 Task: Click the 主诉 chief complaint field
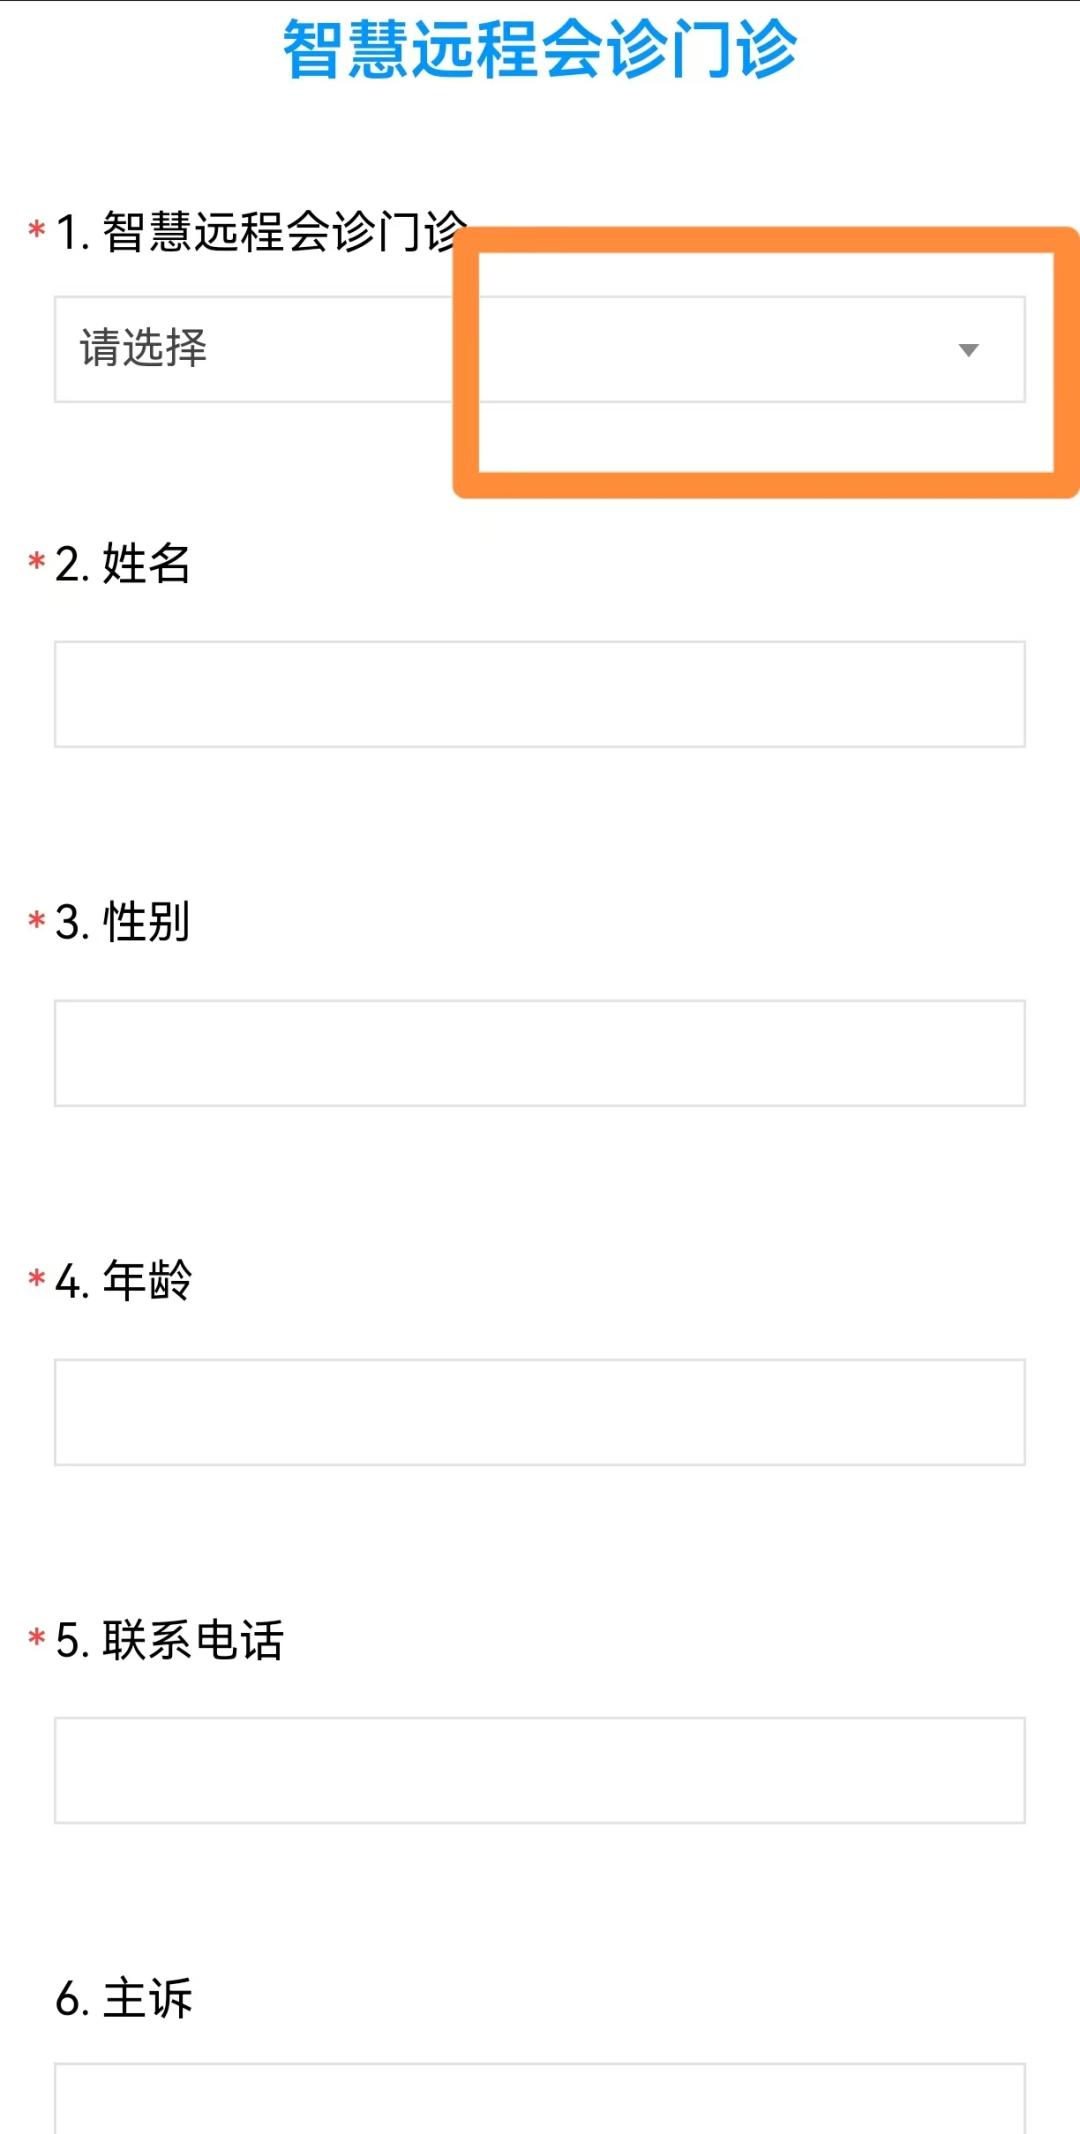pos(540,2098)
